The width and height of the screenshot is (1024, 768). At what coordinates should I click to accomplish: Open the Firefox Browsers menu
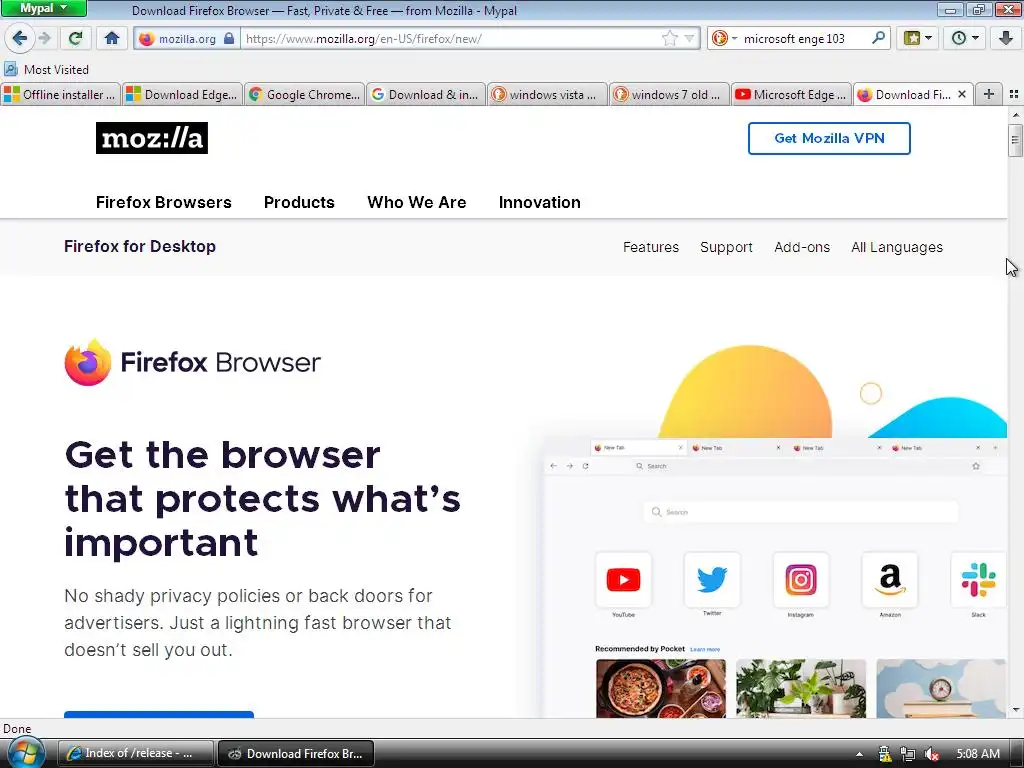[x=163, y=202]
